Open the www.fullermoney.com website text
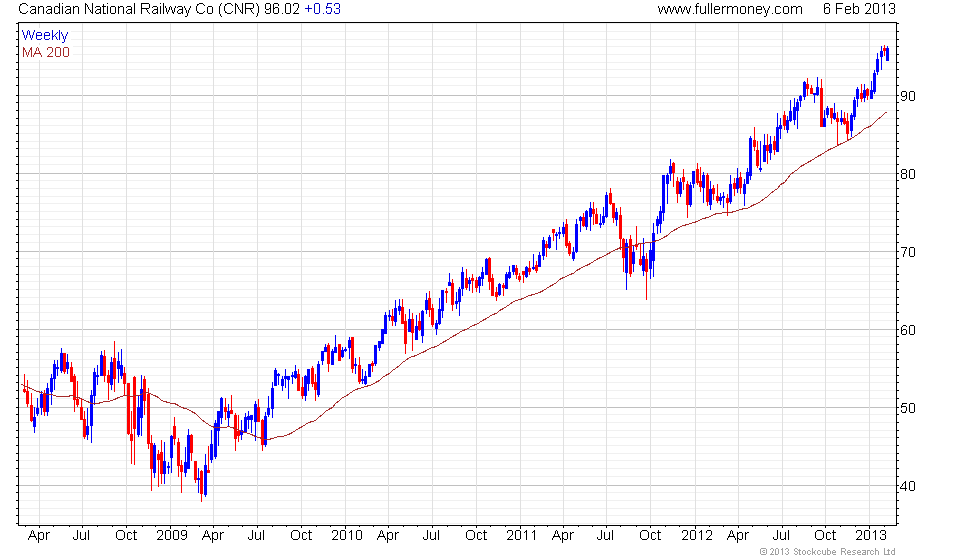Screen dimensions: 980x560 729,9
